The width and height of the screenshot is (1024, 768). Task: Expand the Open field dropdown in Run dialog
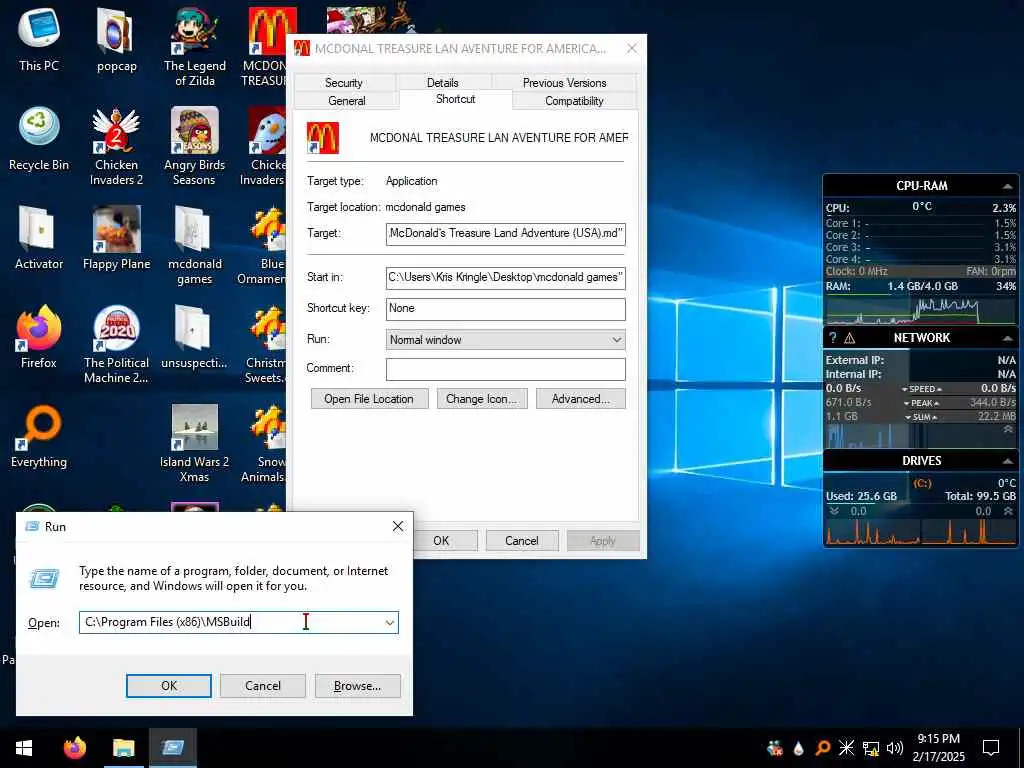pos(389,623)
